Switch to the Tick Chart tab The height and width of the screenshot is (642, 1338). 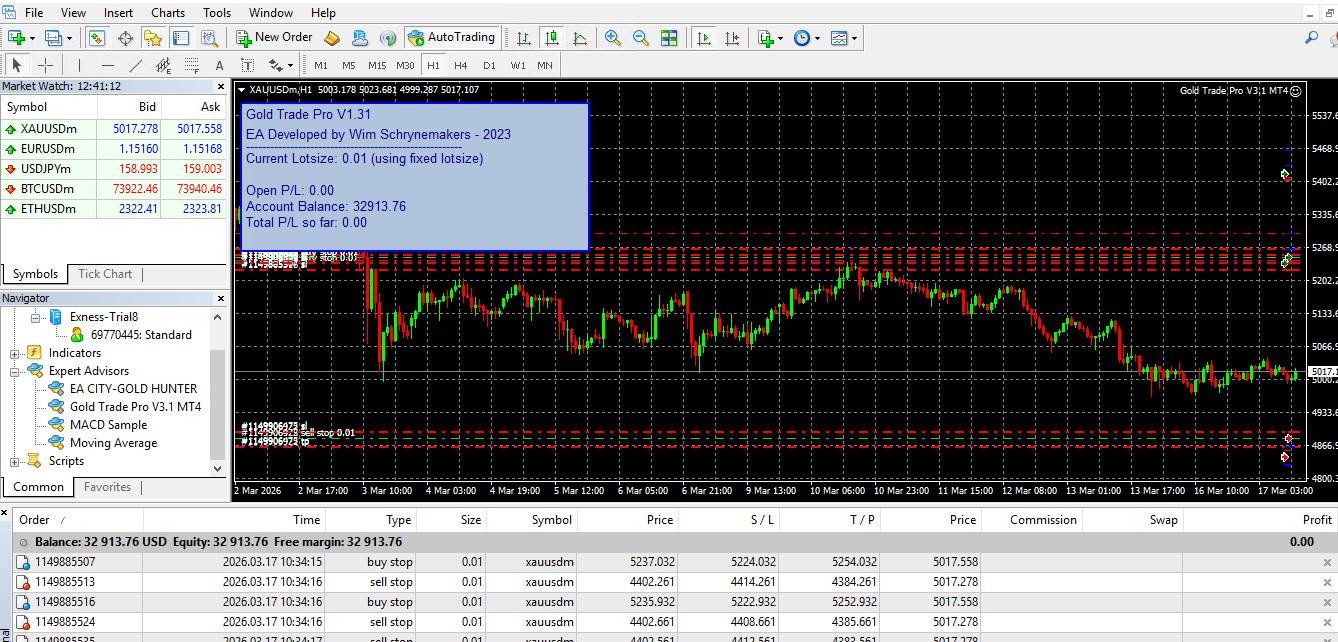[105, 274]
